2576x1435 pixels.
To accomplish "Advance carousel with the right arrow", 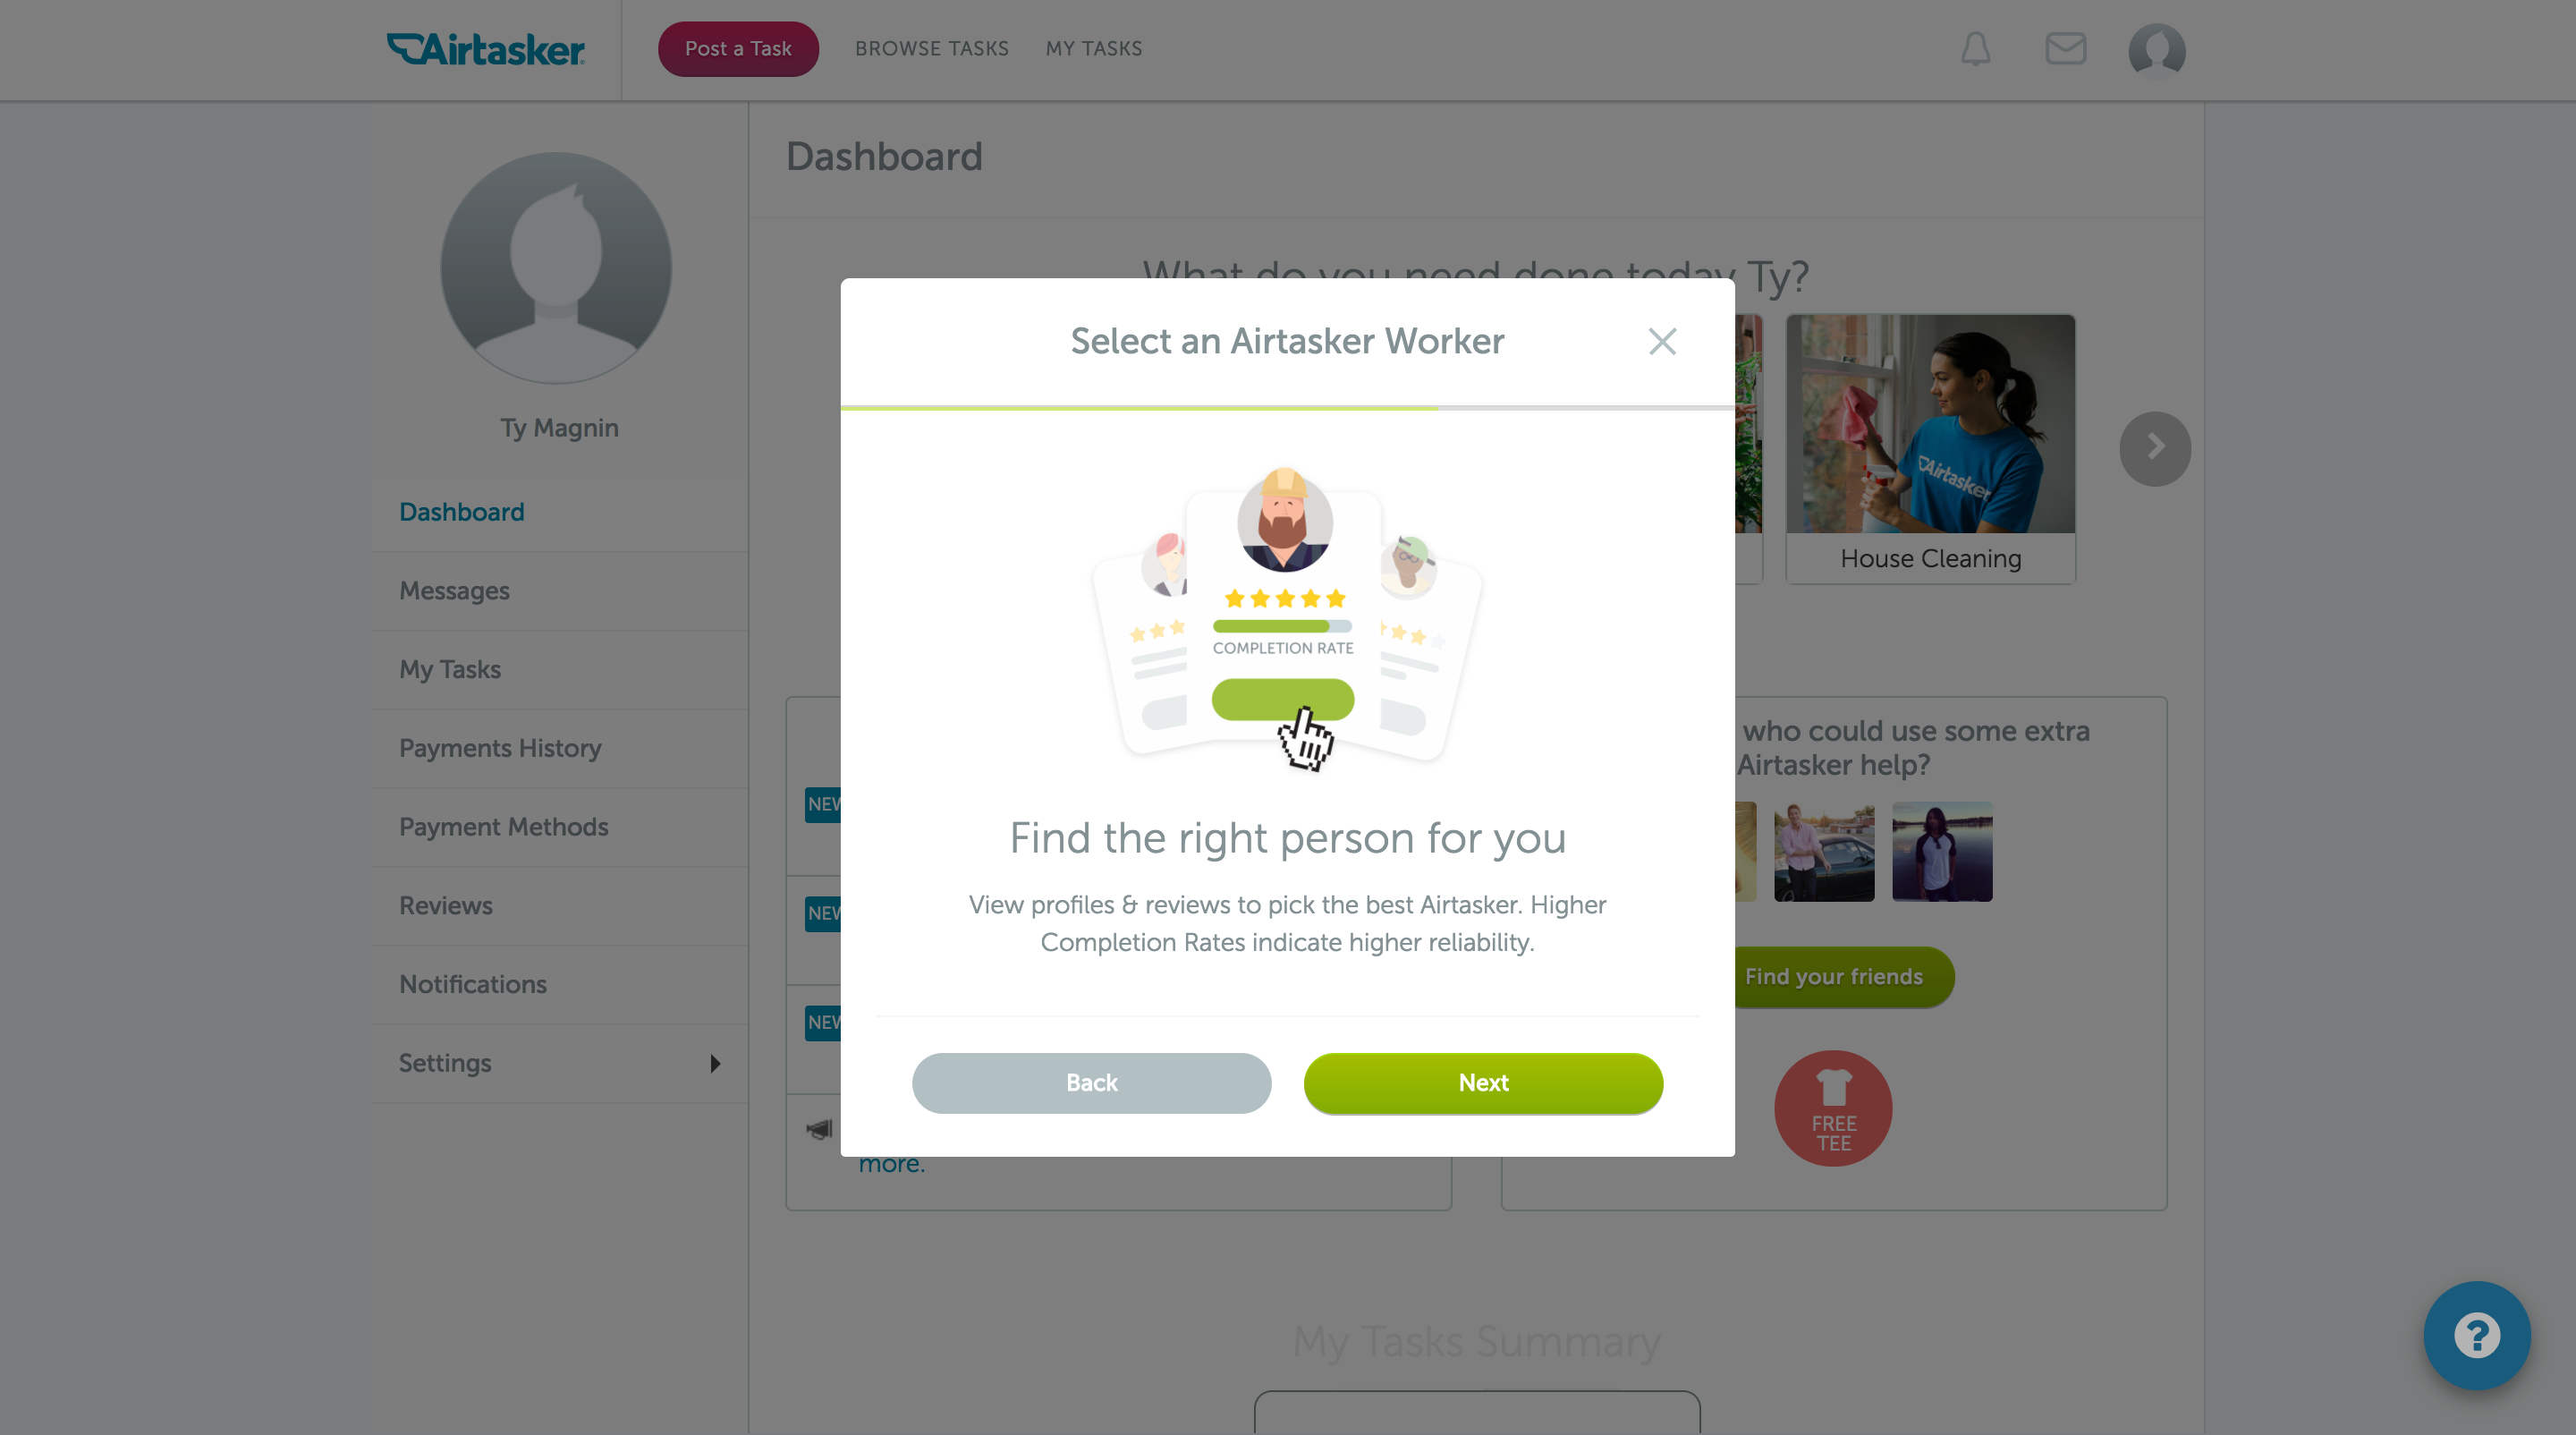I will [2155, 448].
